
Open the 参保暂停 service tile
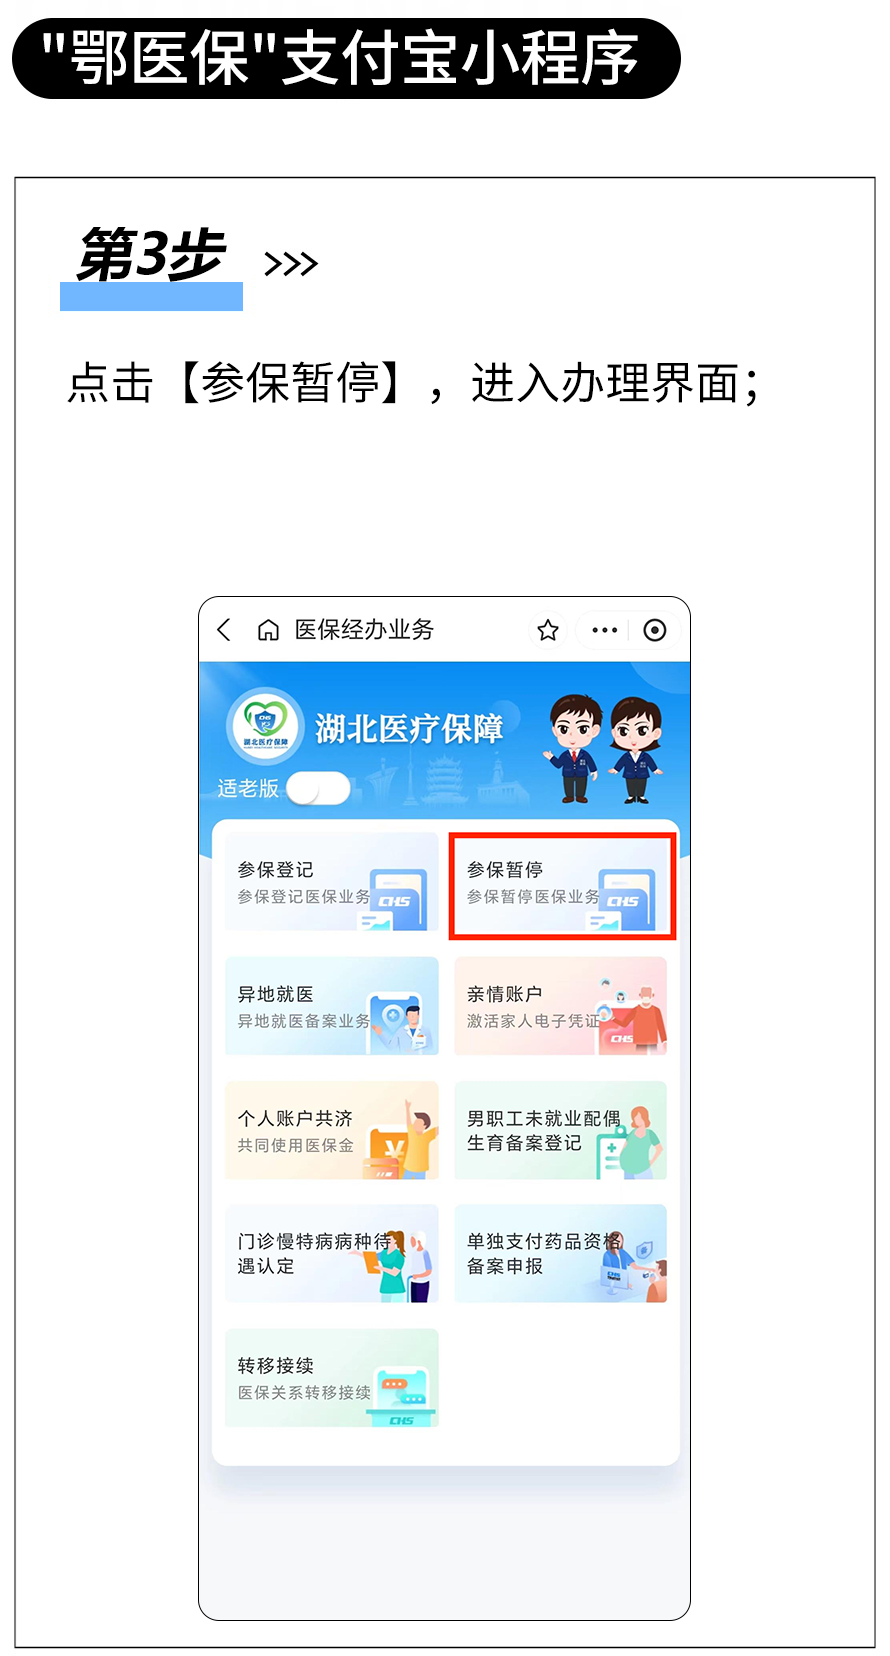click(562, 886)
